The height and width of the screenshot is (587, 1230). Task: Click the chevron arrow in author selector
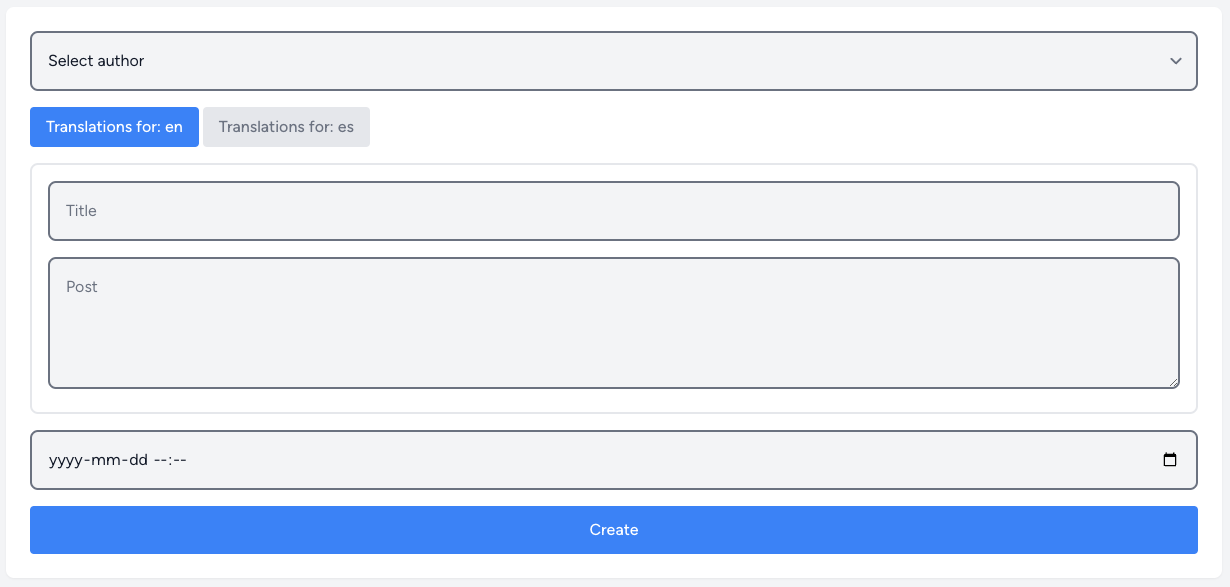point(1176,61)
